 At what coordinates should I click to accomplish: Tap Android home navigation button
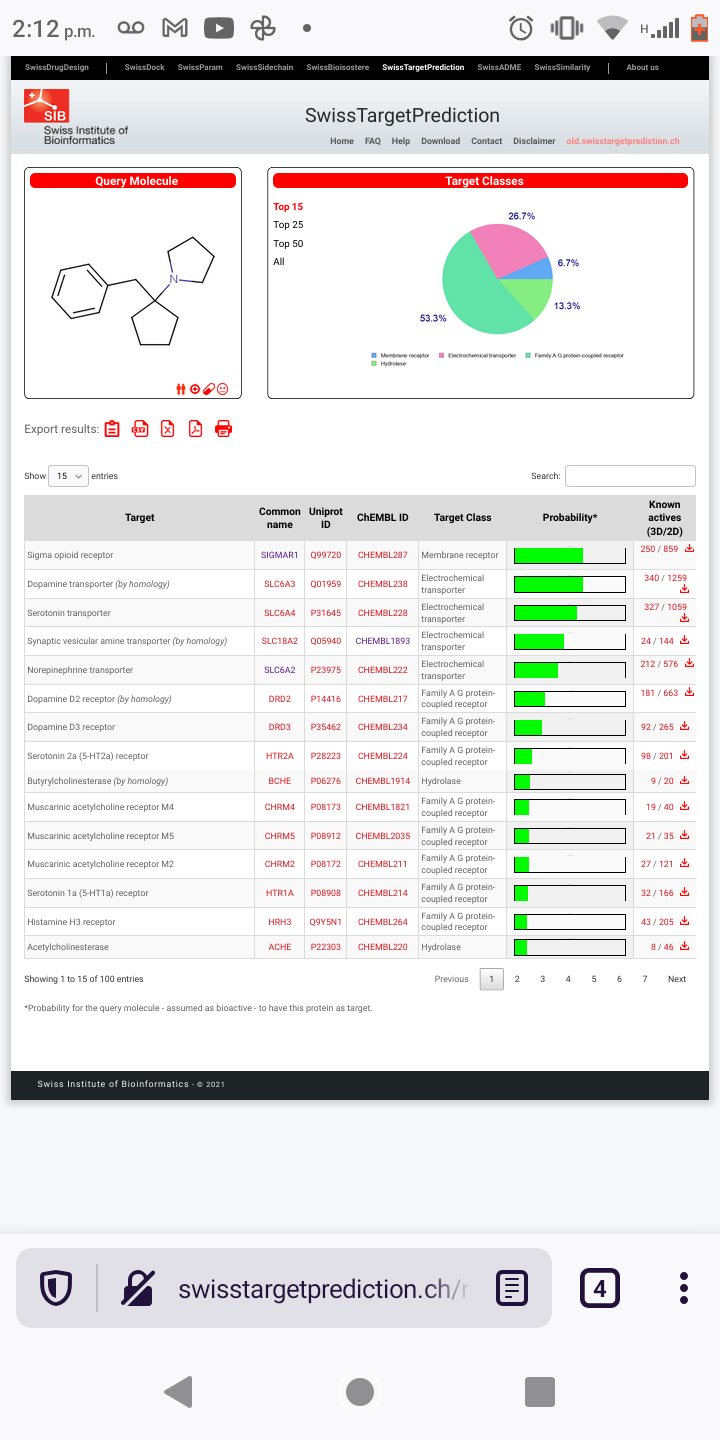click(360, 1391)
